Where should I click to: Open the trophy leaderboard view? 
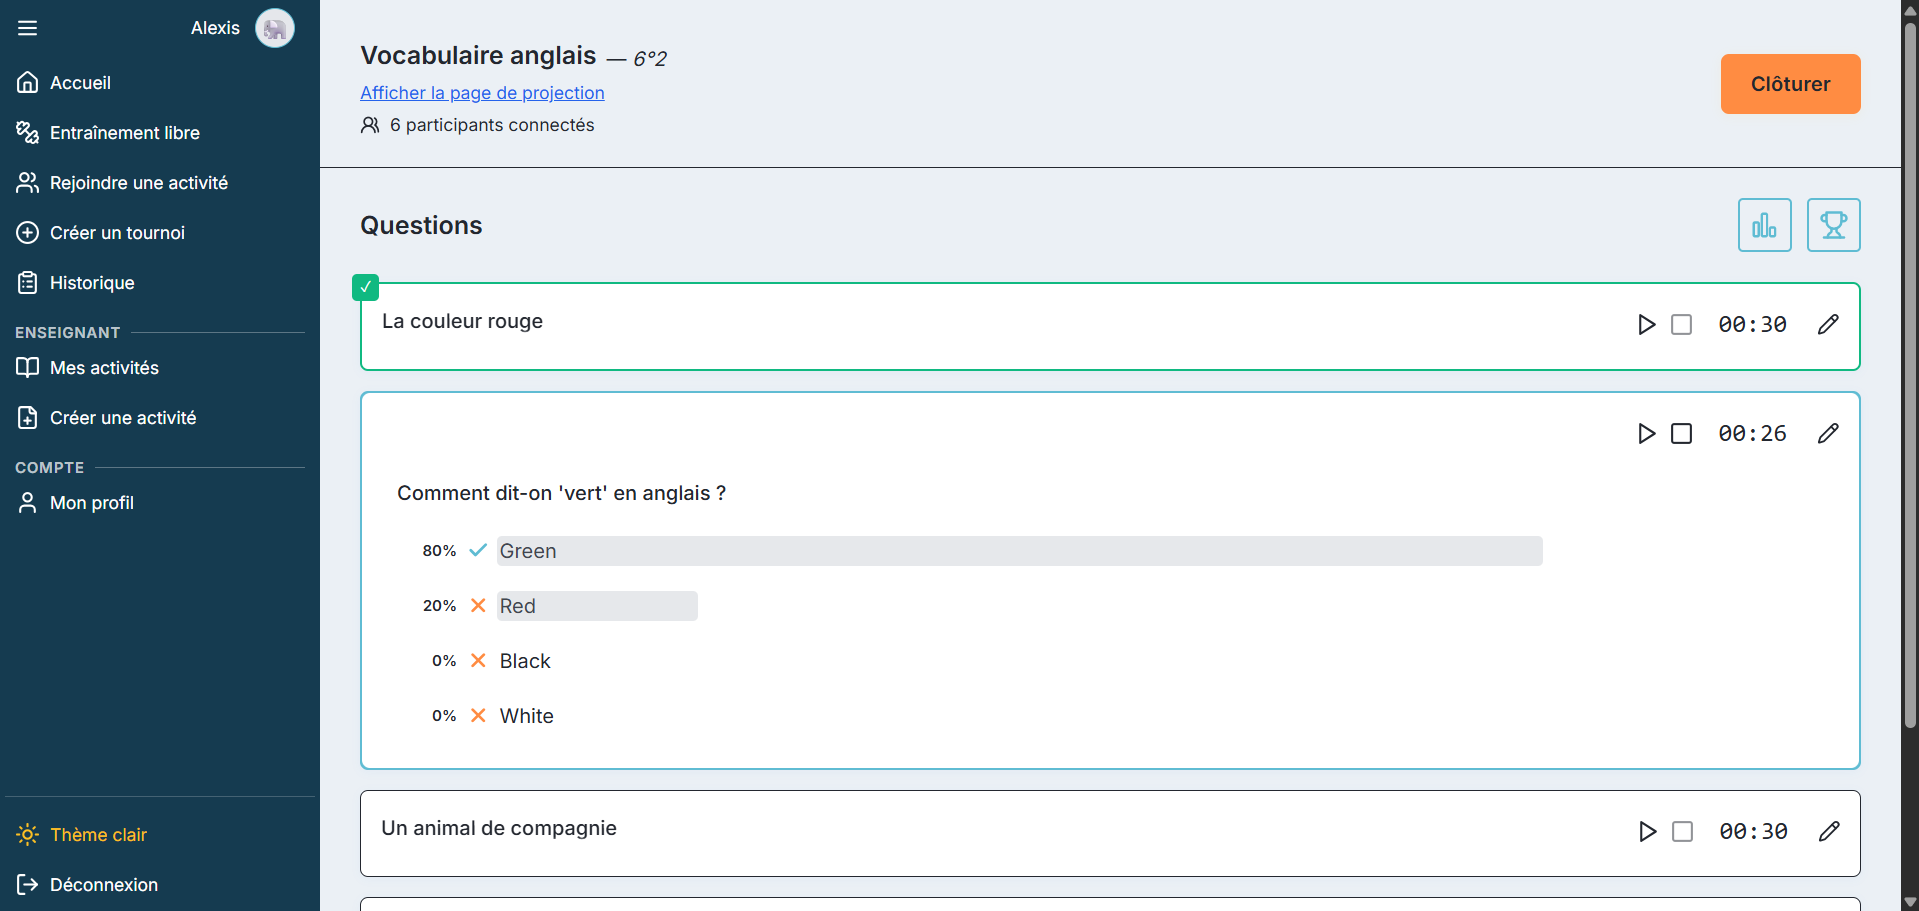tap(1833, 225)
